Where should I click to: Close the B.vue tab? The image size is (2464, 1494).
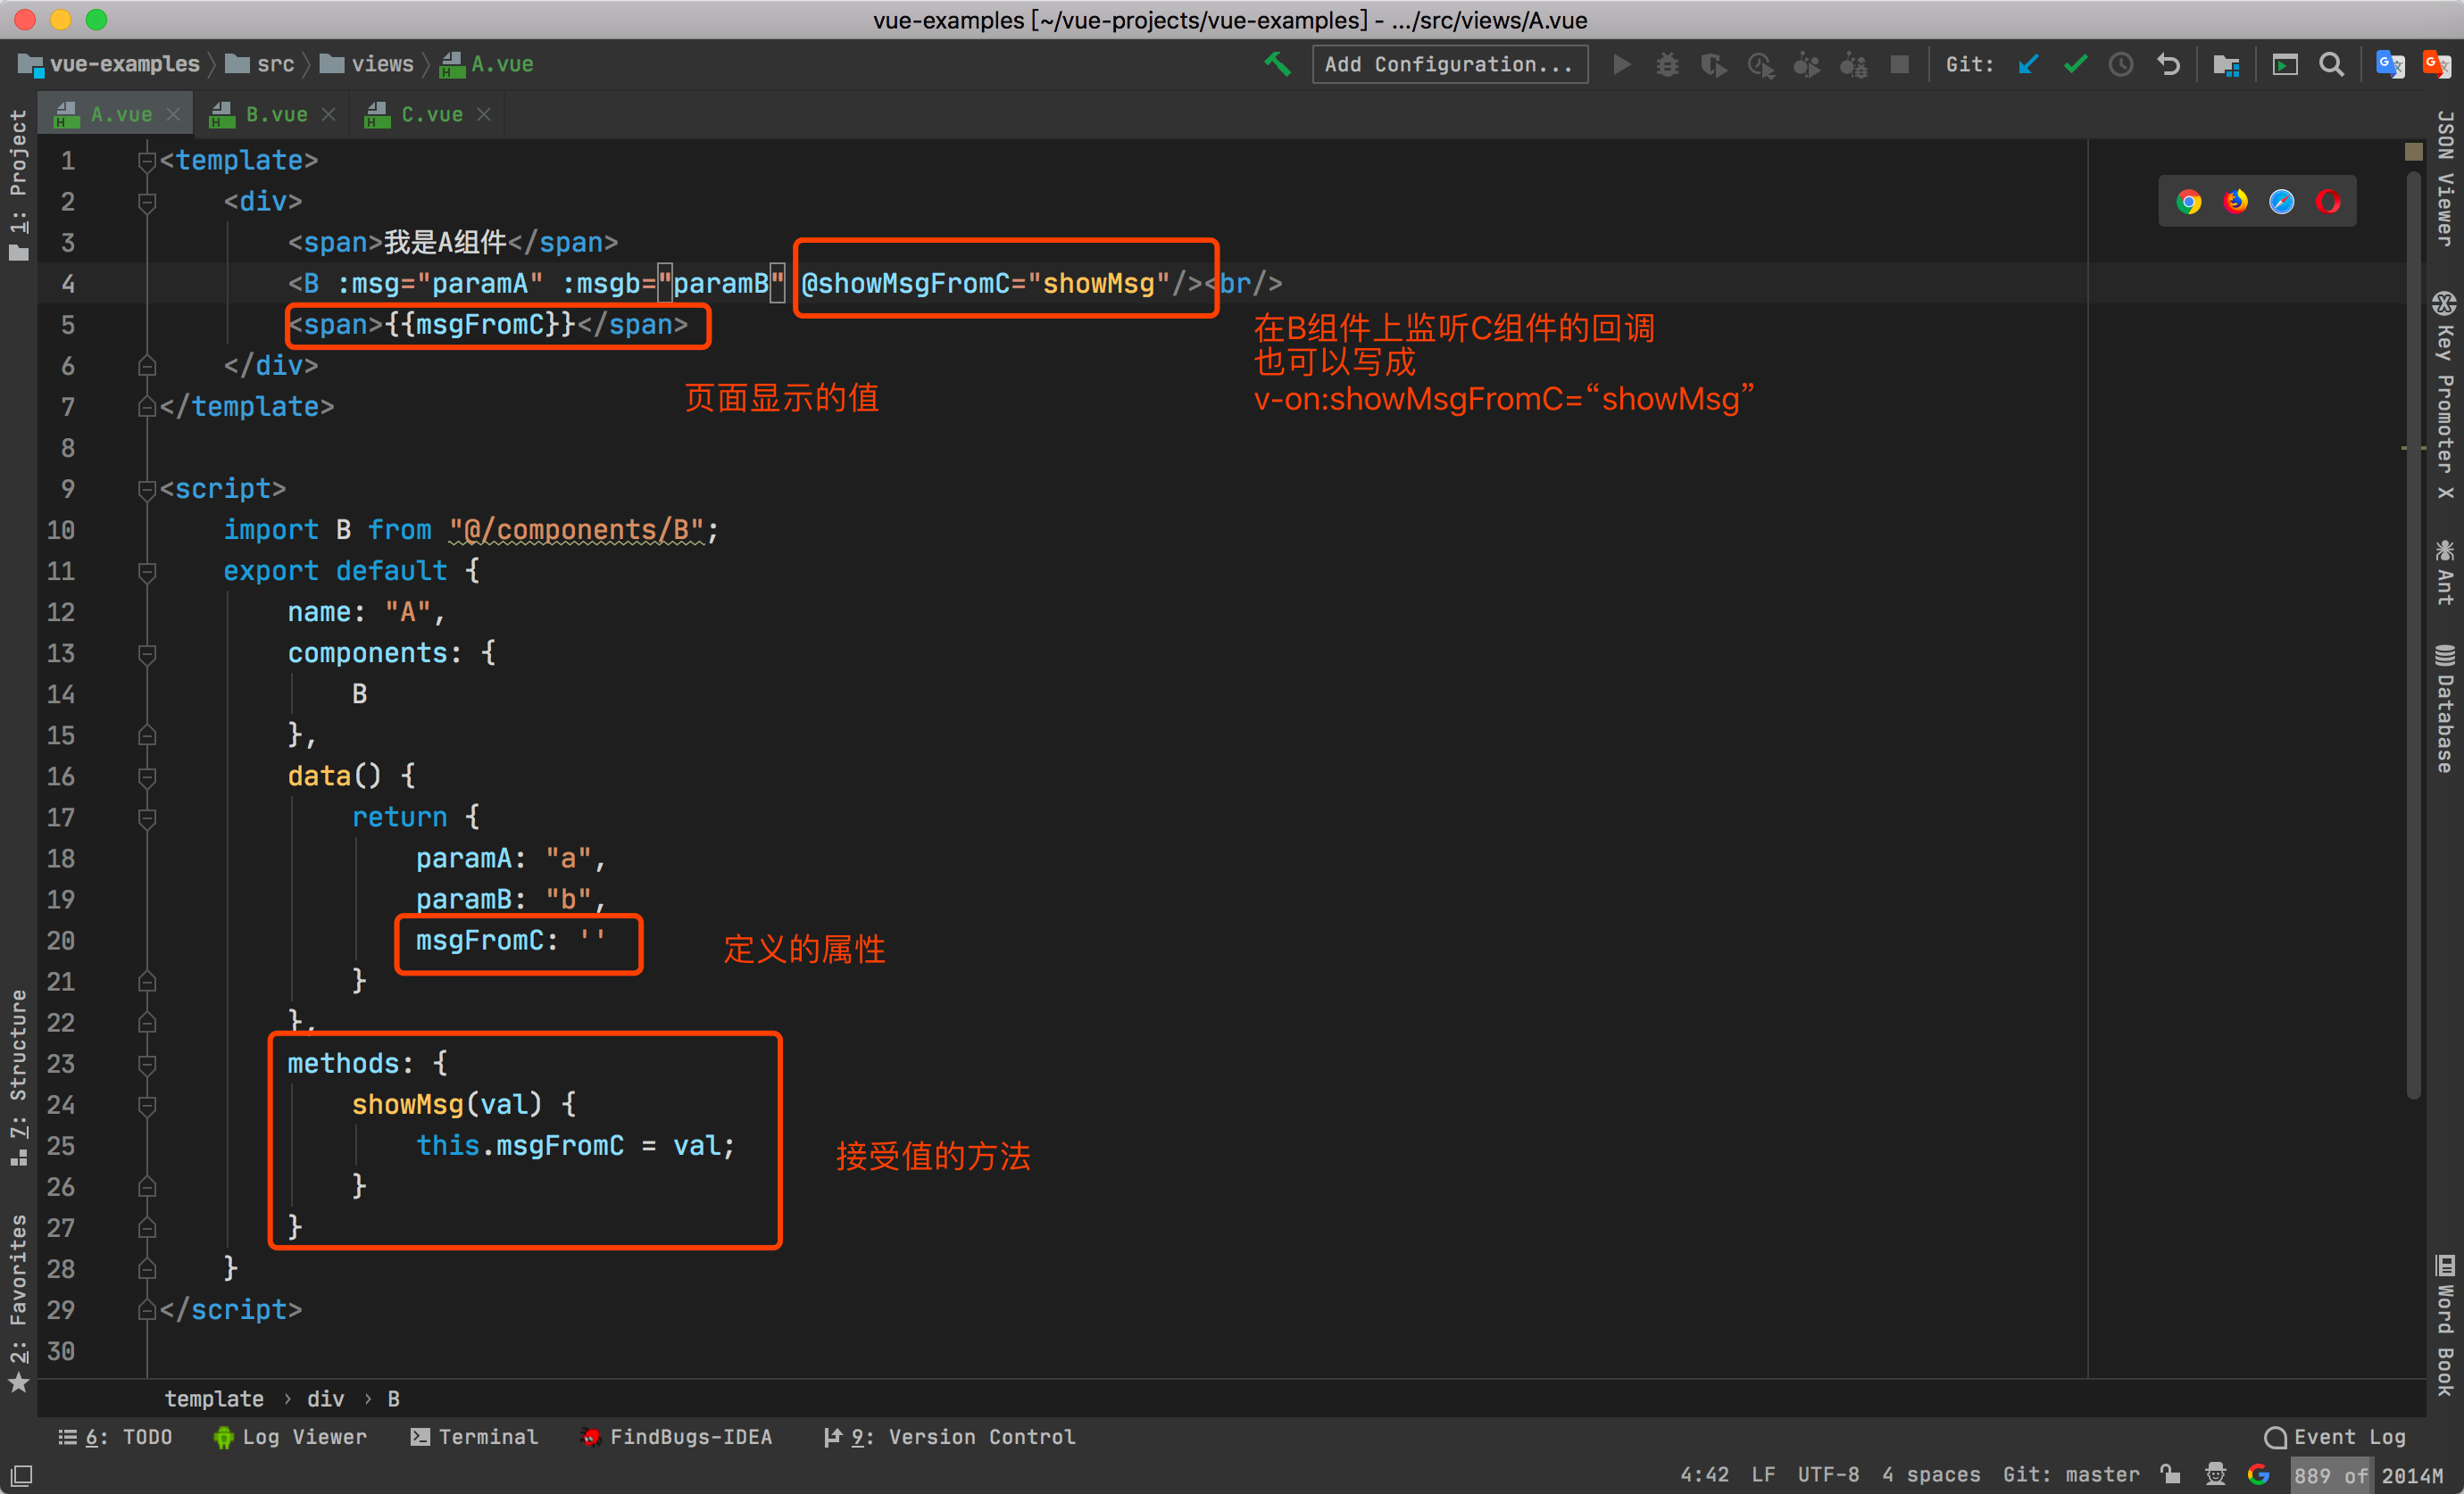point(328,115)
